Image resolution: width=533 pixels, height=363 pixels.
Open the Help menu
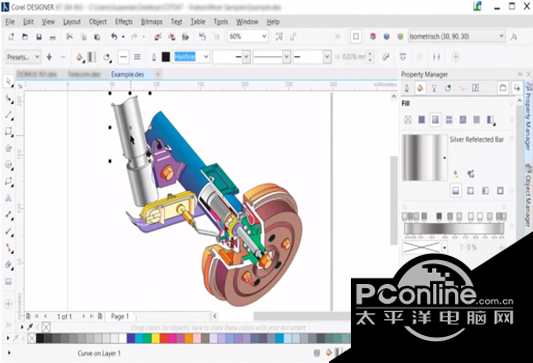pos(273,22)
